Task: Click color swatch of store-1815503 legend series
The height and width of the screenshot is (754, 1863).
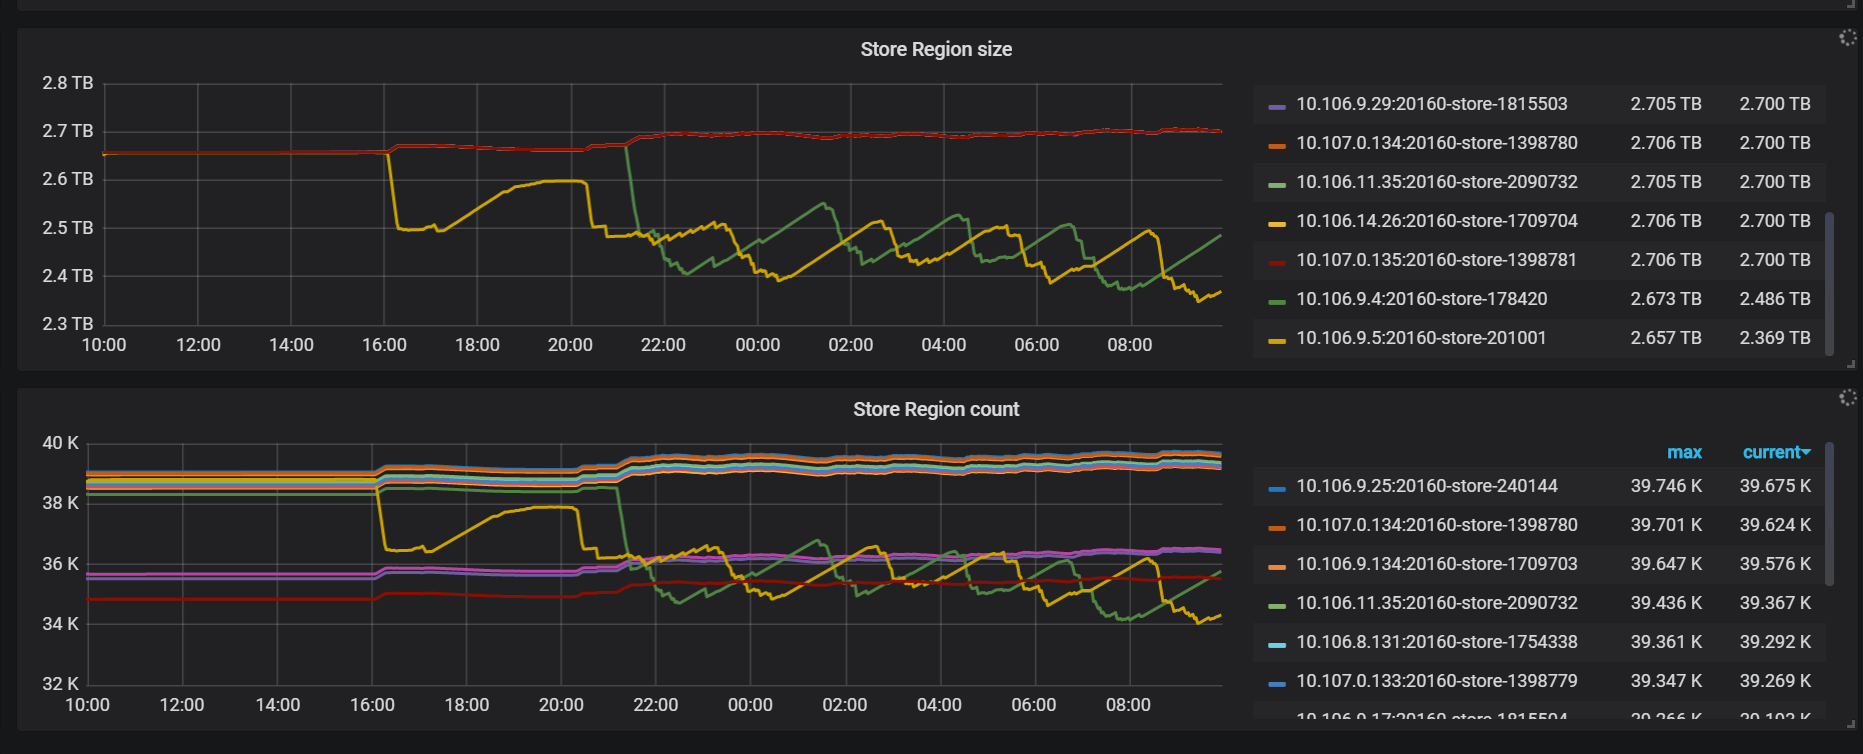Action: [1277, 105]
